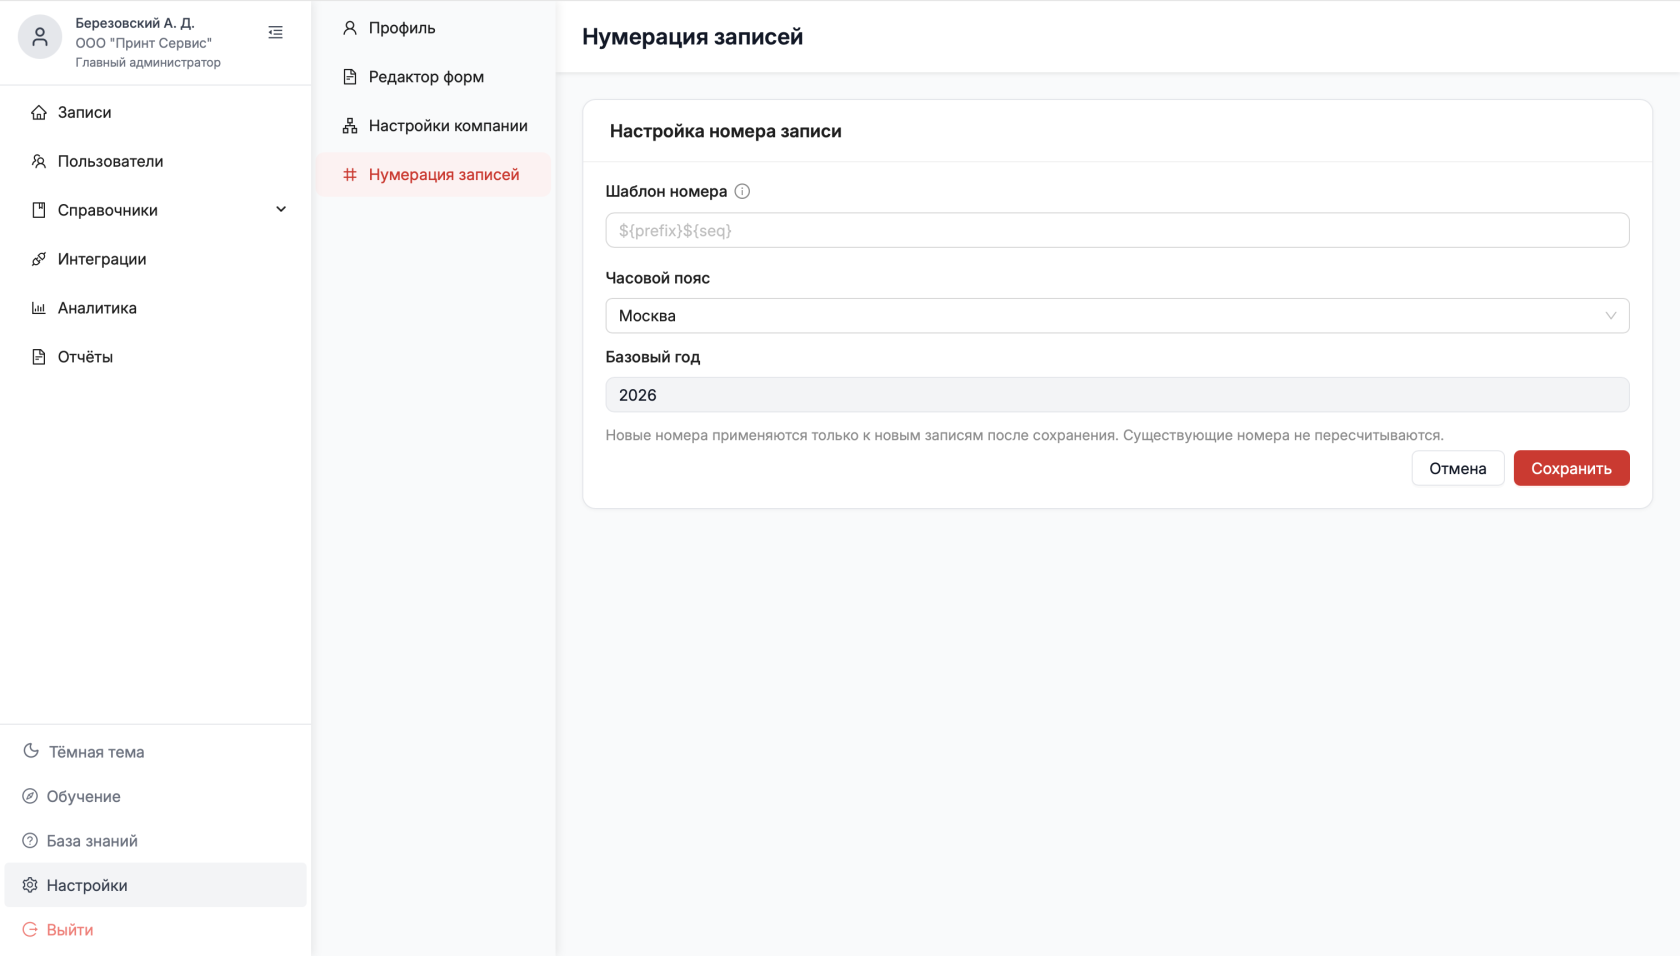The width and height of the screenshot is (1680, 956).
Task: Click the person icon beside Профиль
Action: [x=350, y=28]
